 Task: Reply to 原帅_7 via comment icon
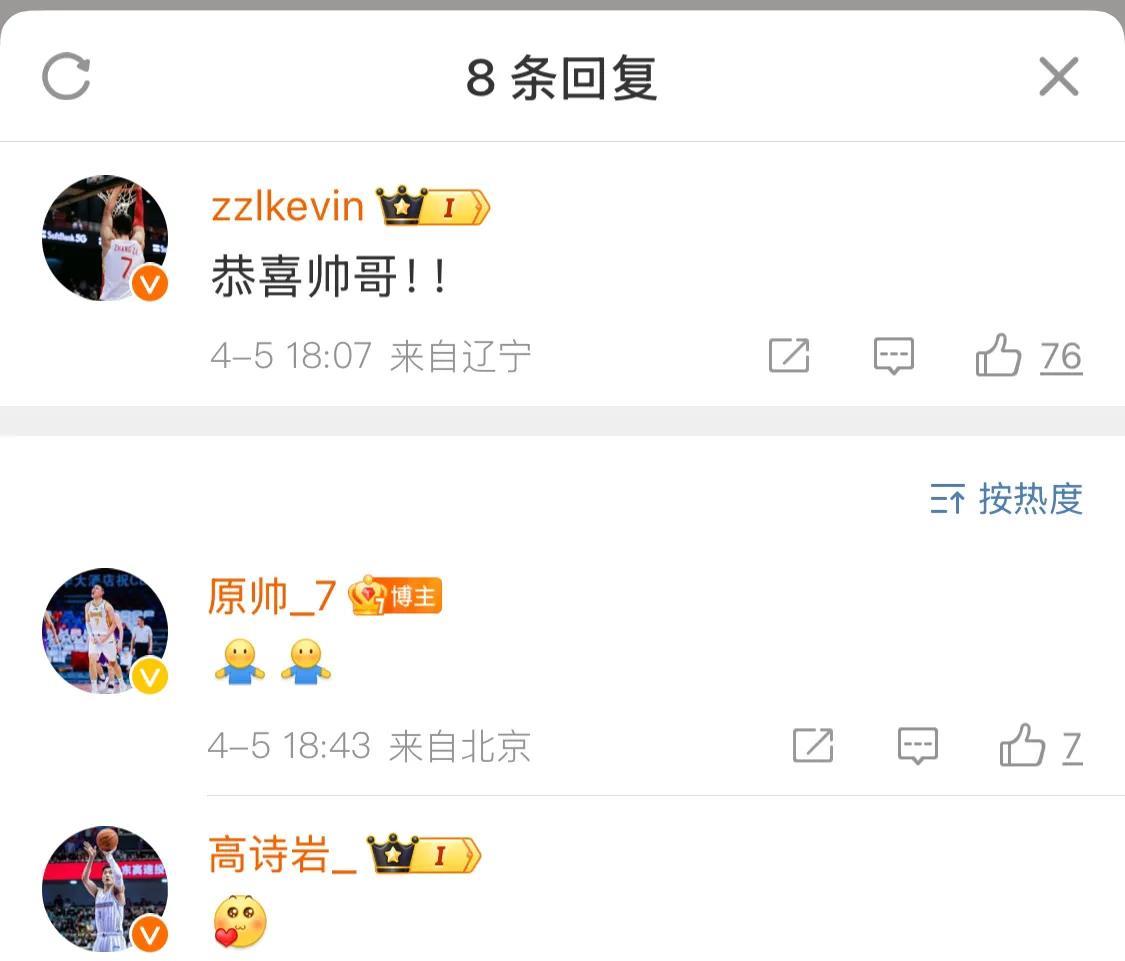(918, 746)
